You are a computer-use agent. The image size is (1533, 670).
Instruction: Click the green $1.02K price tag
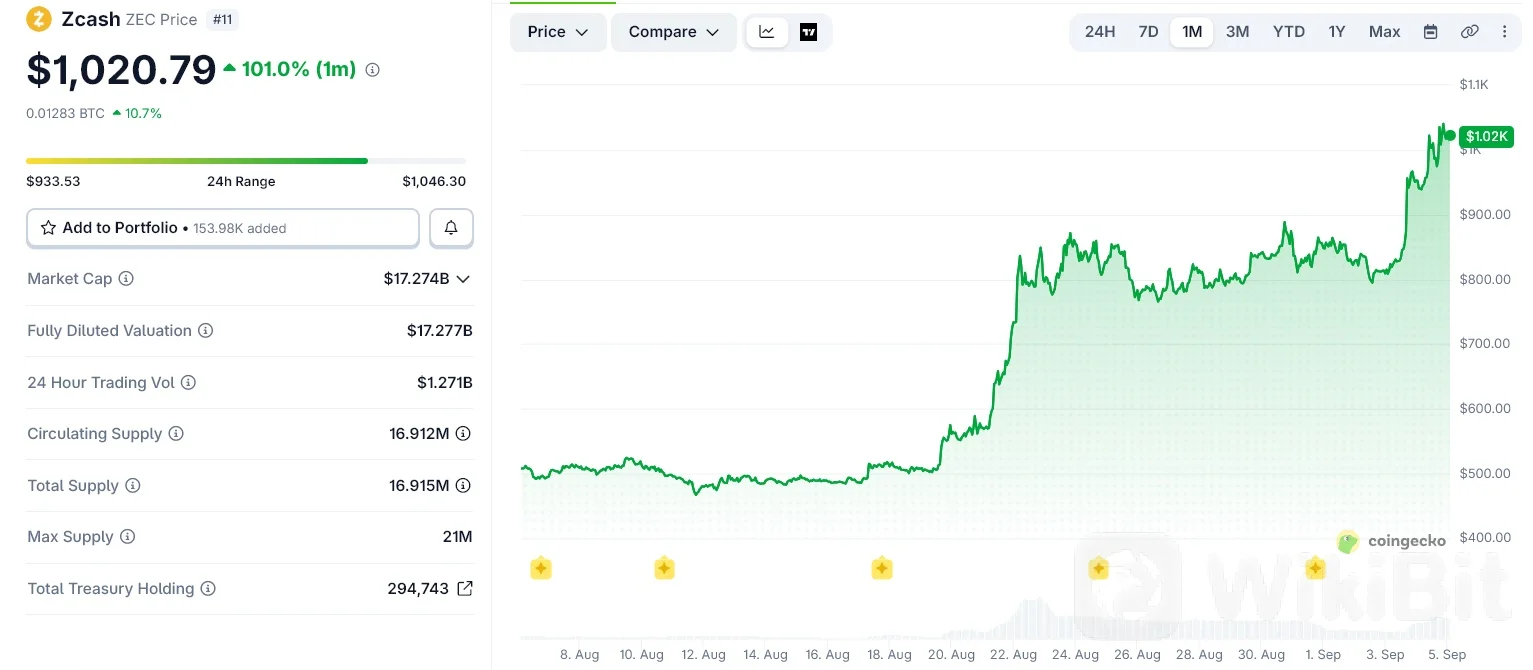pos(1486,136)
